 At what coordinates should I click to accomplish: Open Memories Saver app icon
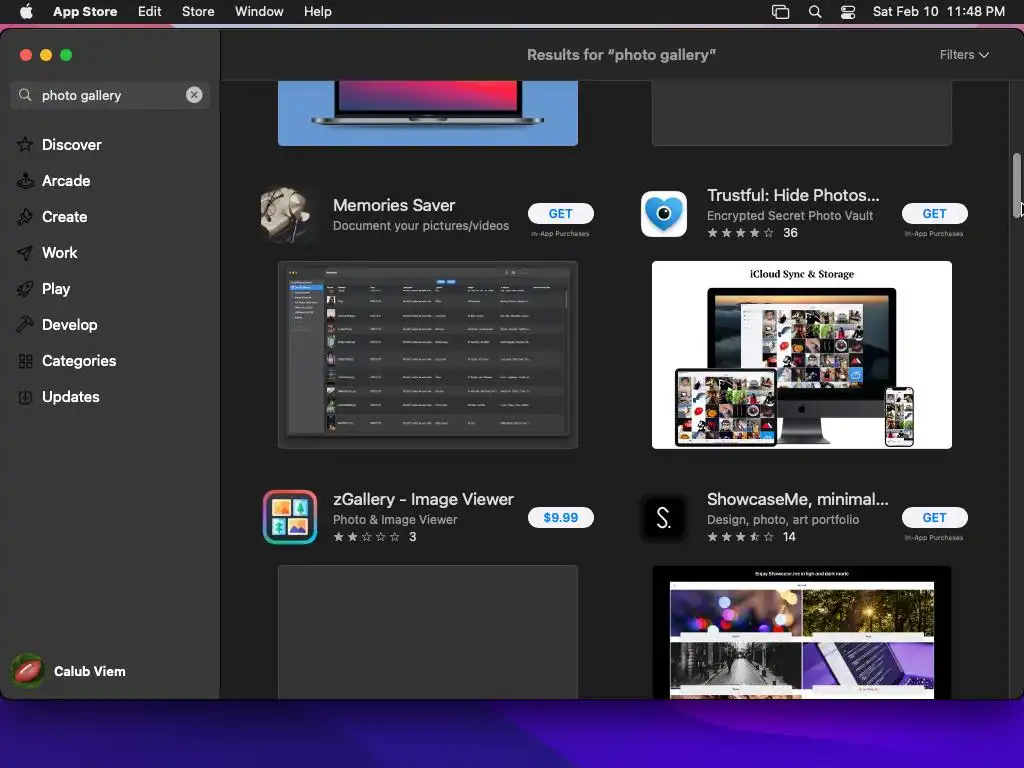(287, 214)
